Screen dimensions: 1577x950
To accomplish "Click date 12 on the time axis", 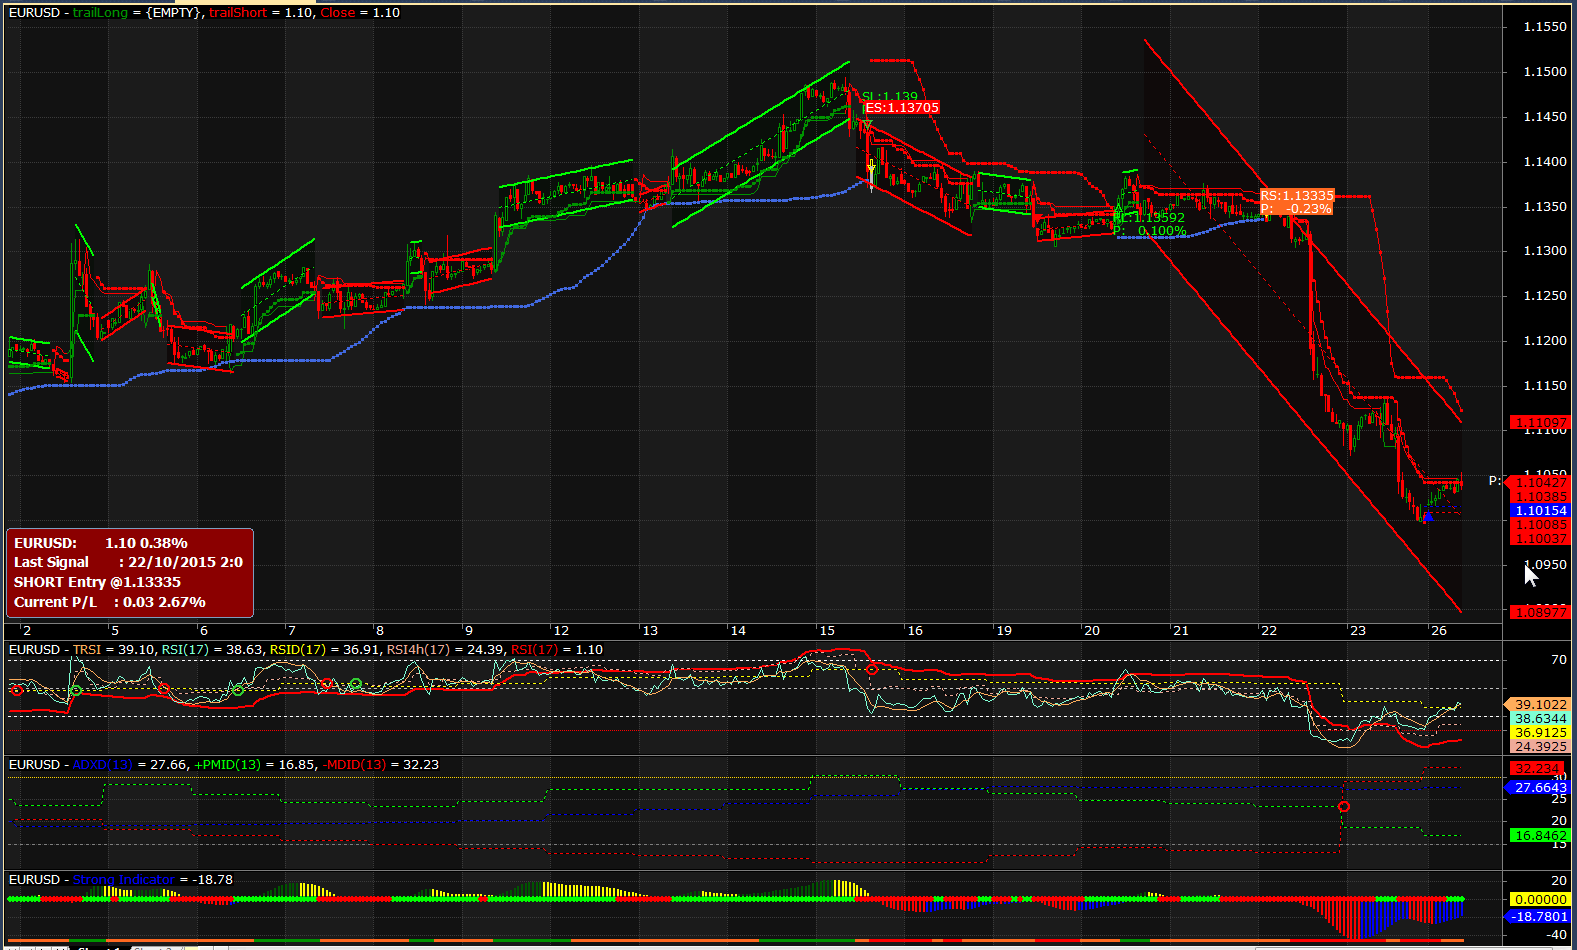I will 561,631.
